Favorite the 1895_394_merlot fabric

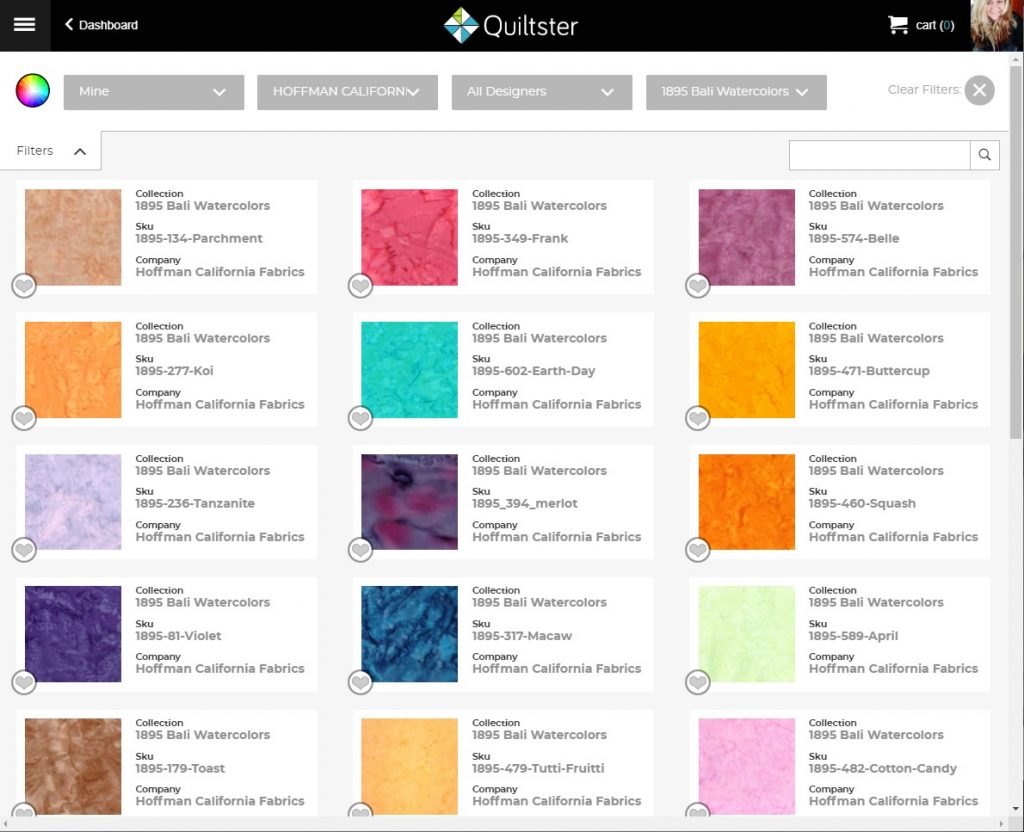tap(360, 550)
